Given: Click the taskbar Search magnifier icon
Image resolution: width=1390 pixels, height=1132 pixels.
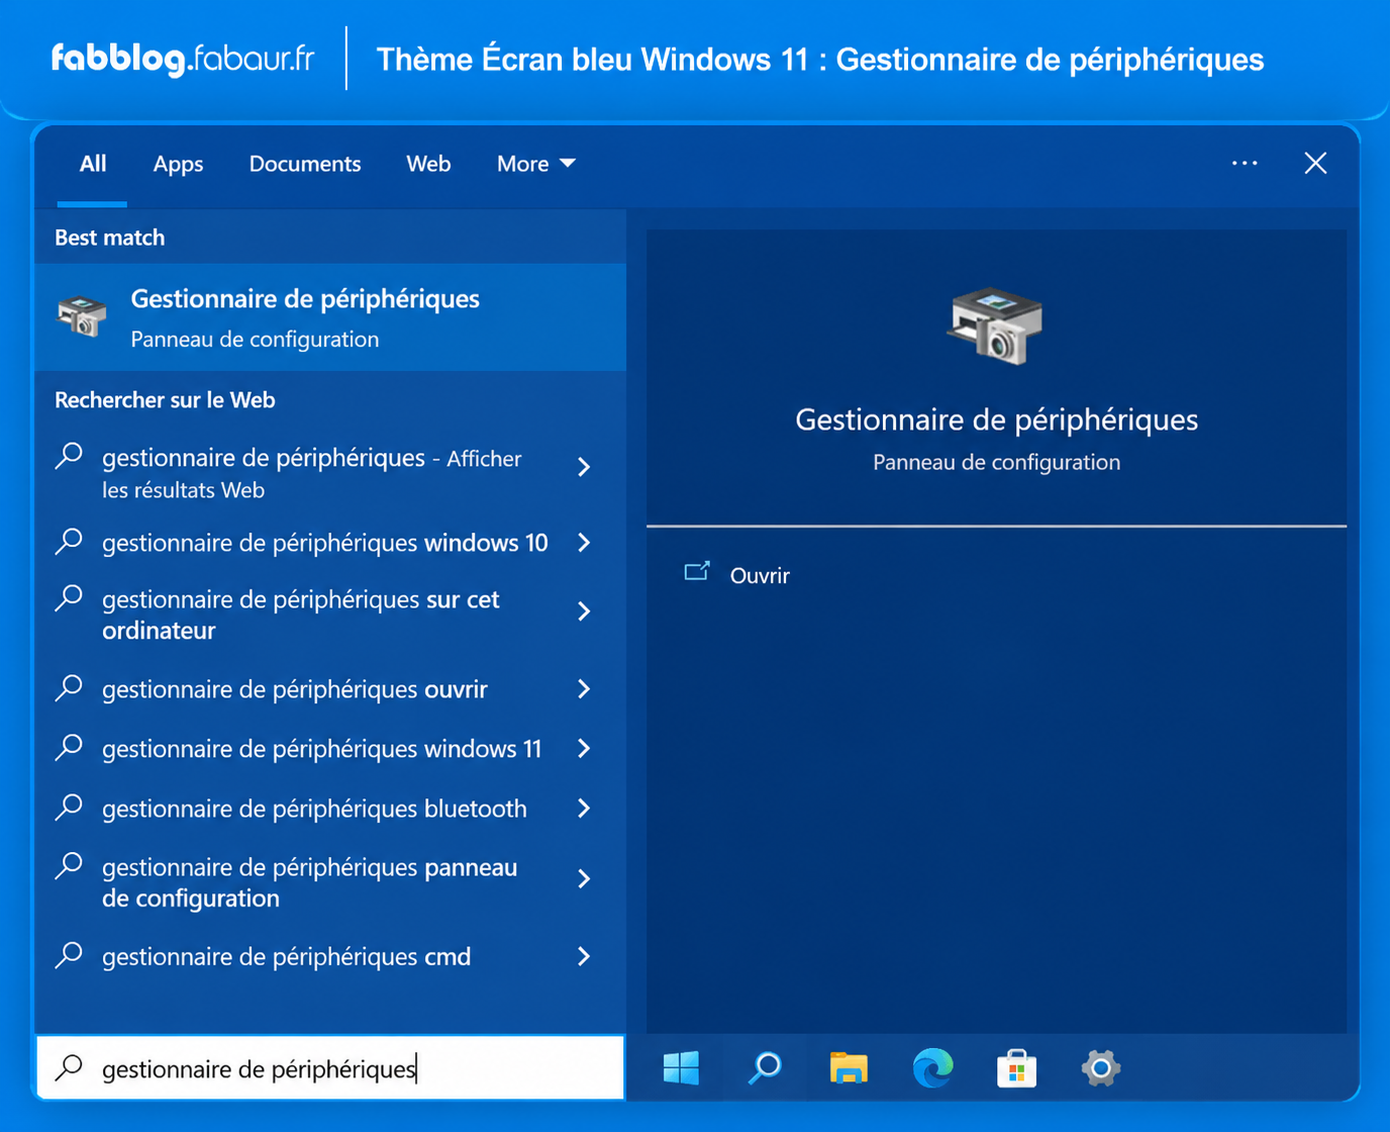Looking at the screenshot, I should 765,1068.
